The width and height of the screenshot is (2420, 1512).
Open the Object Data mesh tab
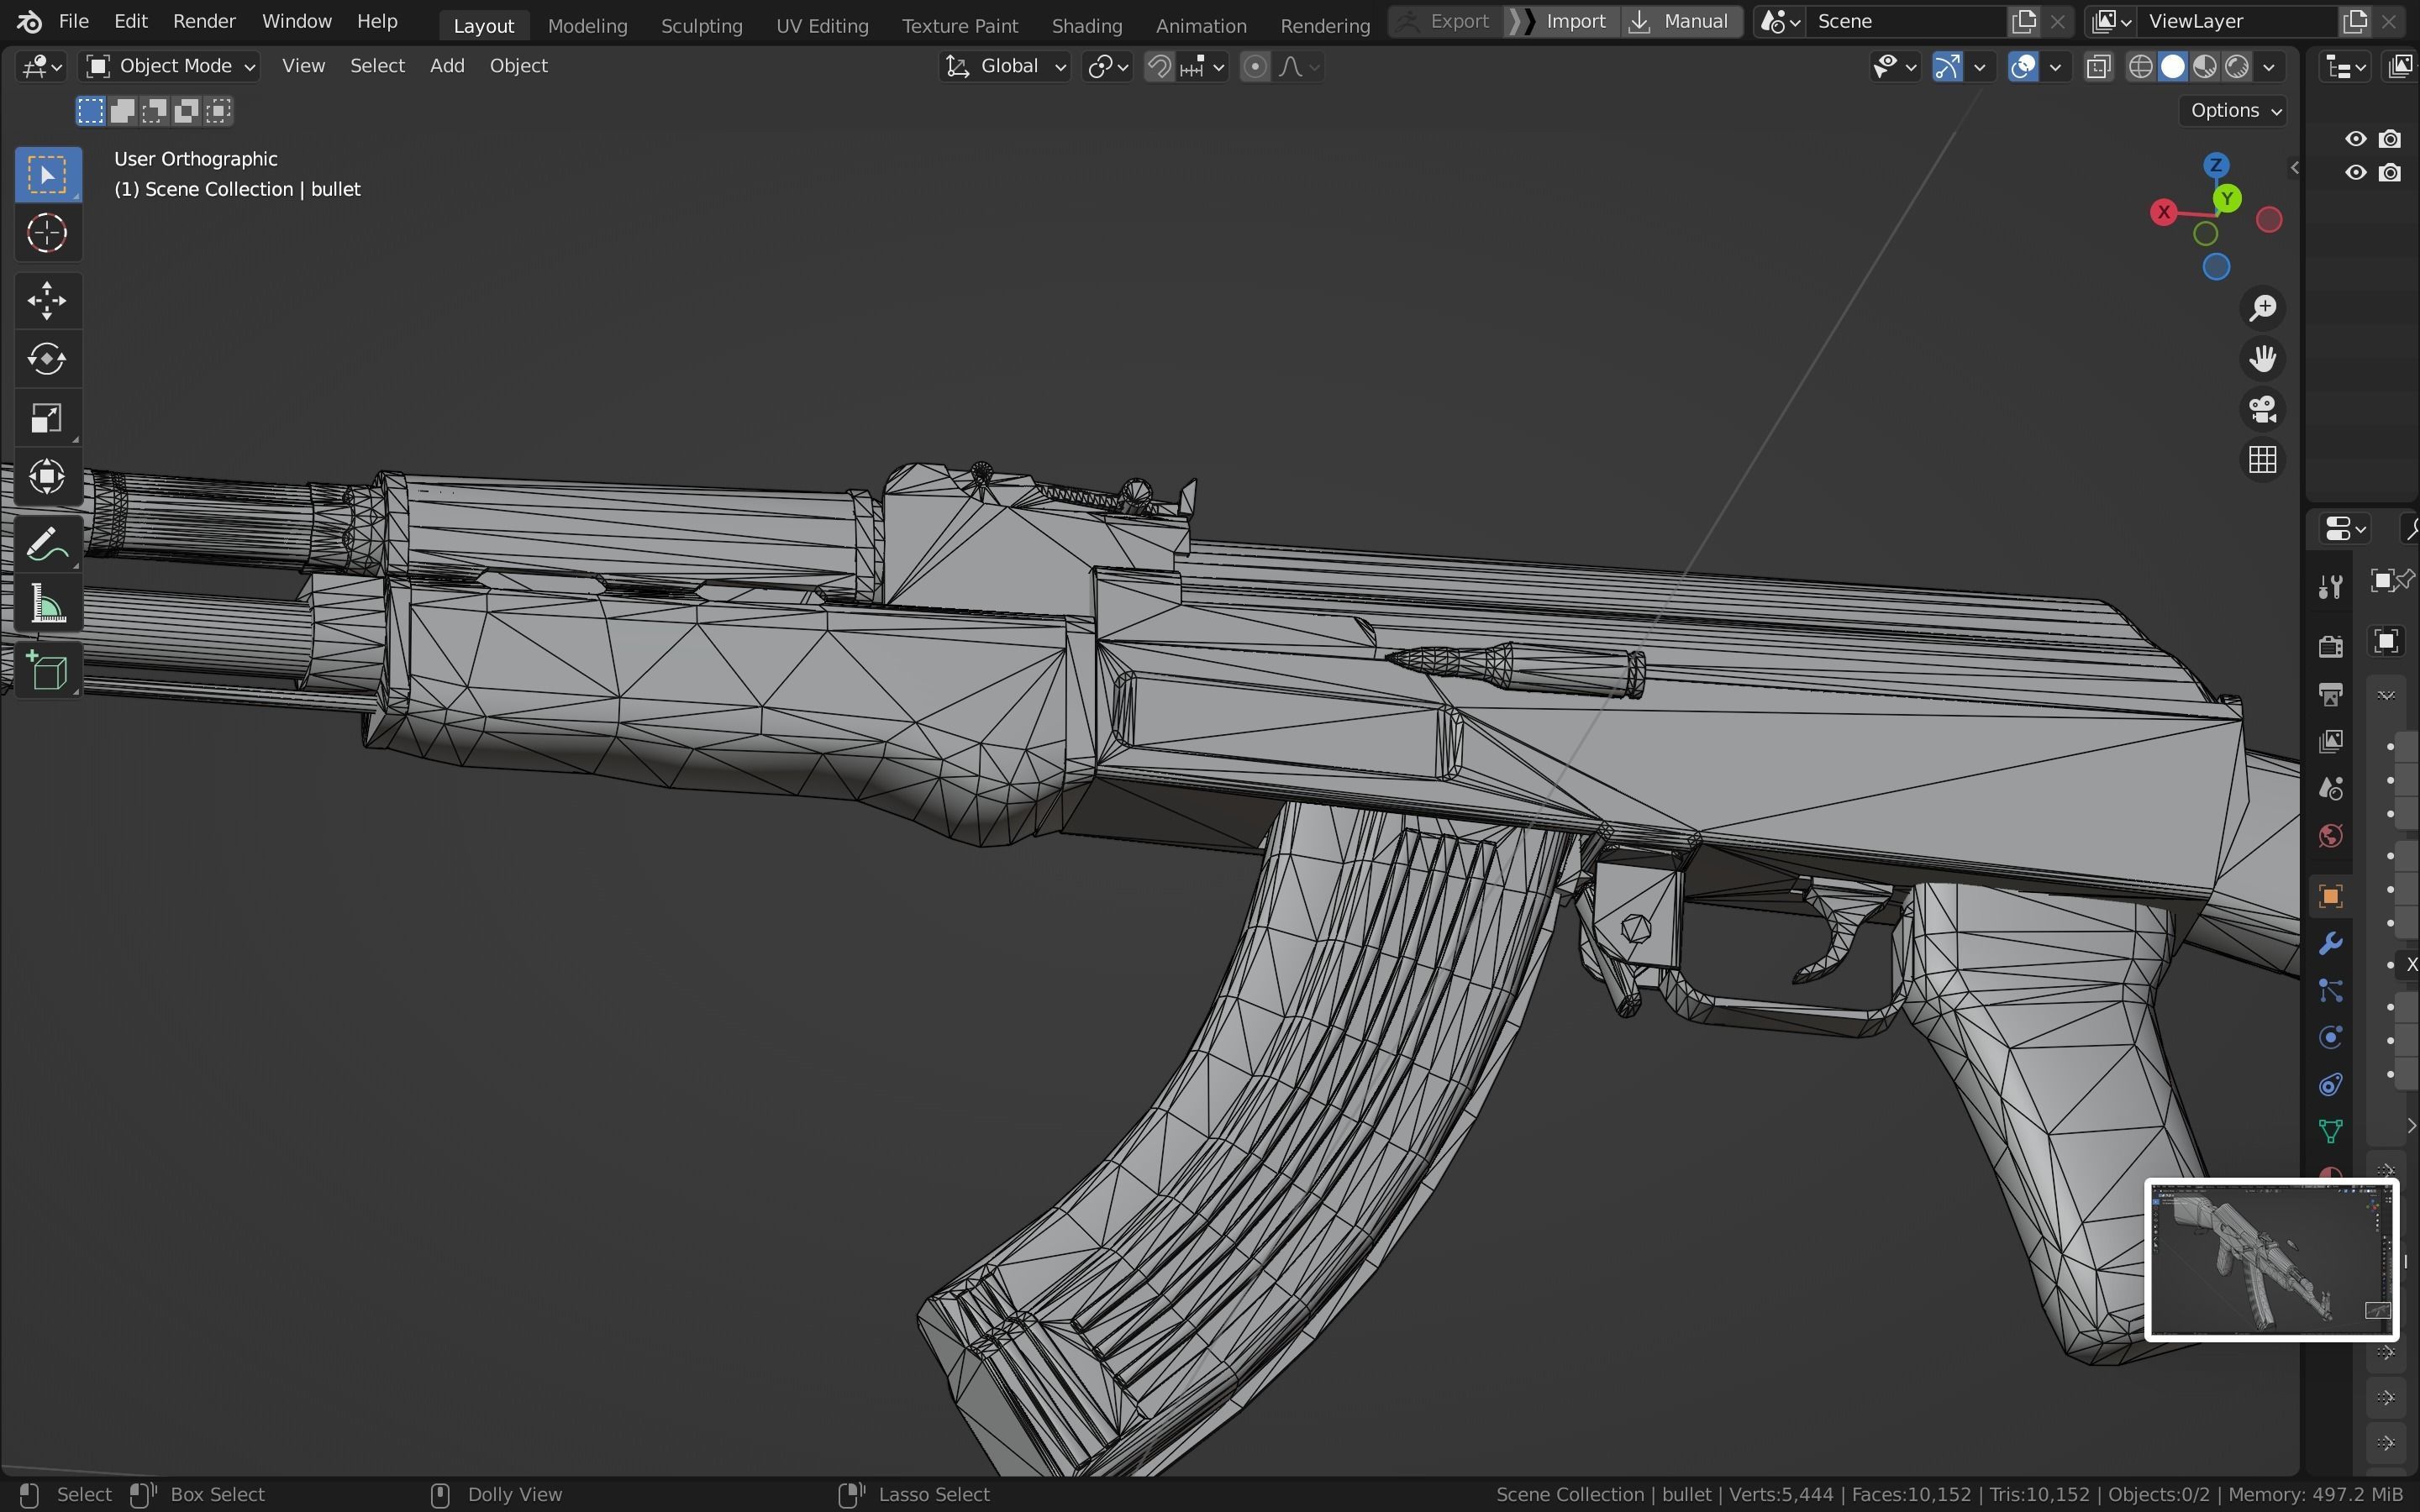click(x=2331, y=1132)
